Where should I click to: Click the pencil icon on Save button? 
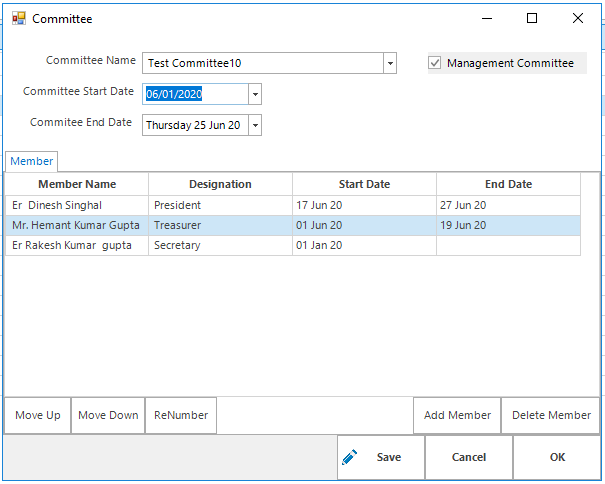(350, 457)
